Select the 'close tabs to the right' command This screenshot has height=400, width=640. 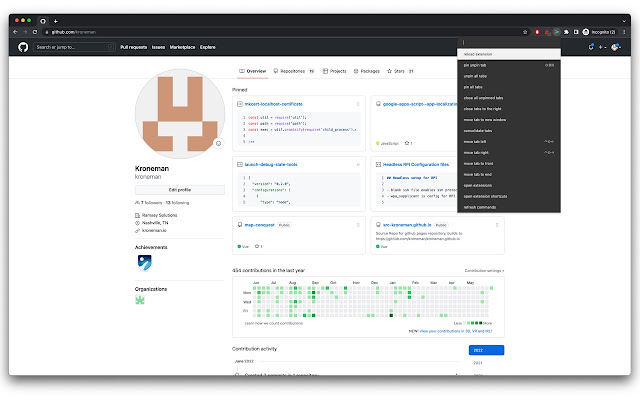(509, 109)
